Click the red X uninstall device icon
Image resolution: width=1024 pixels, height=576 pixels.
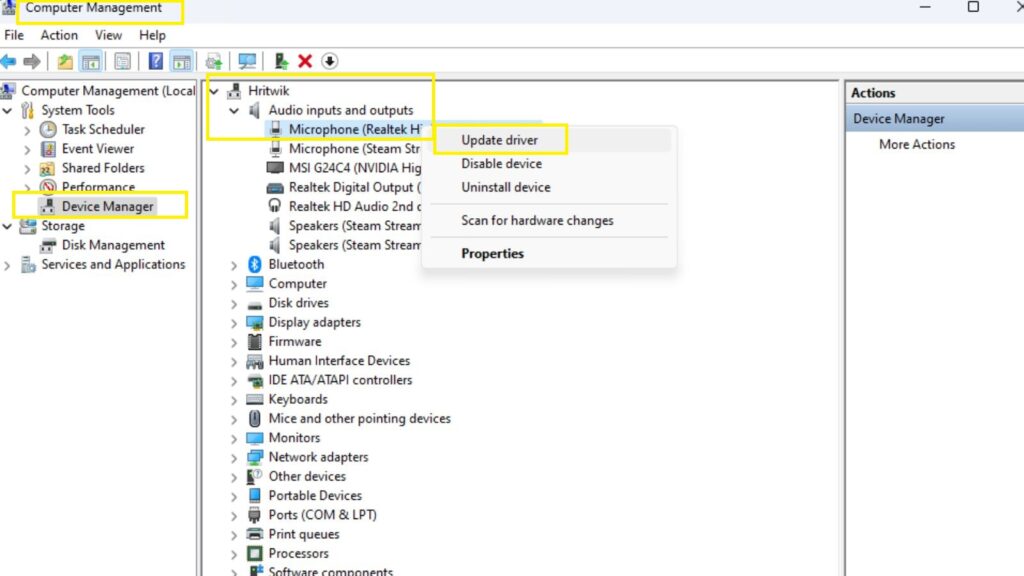coord(305,61)
